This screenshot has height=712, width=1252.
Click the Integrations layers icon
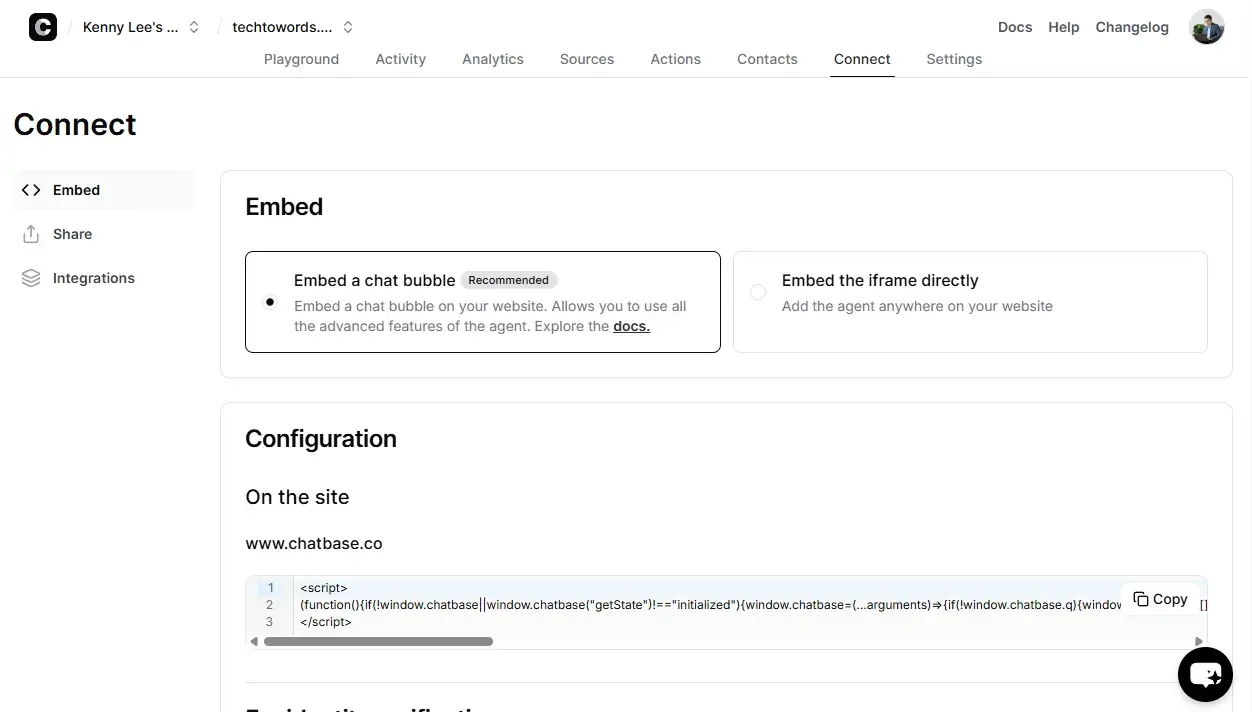(x=31, y=278)
